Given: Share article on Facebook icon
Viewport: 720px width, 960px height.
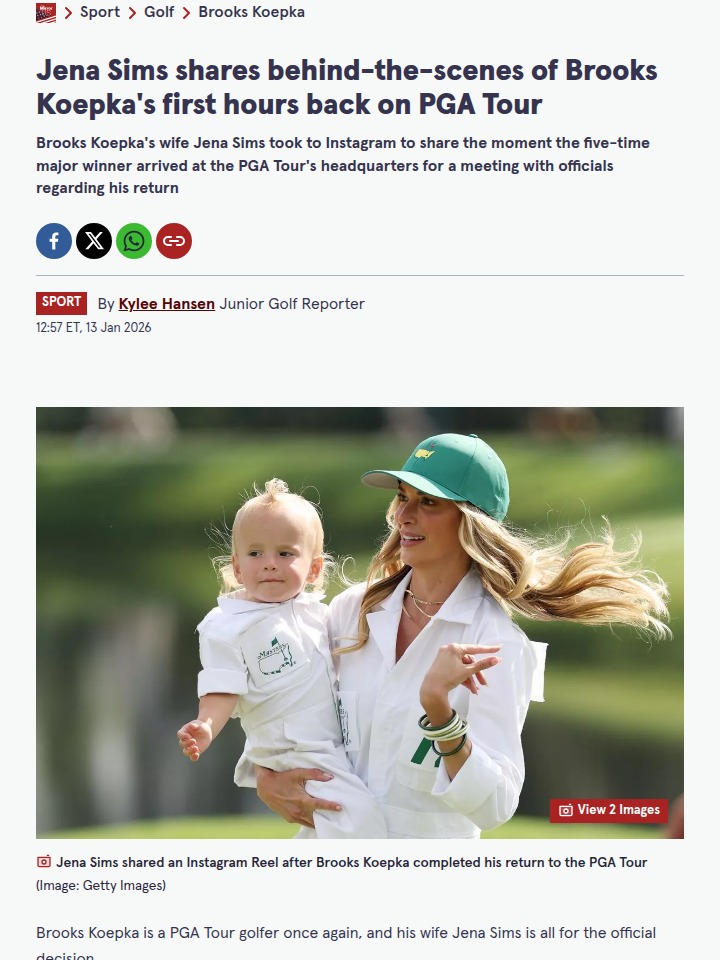Looking at the screenshot, I should [54, 241].
